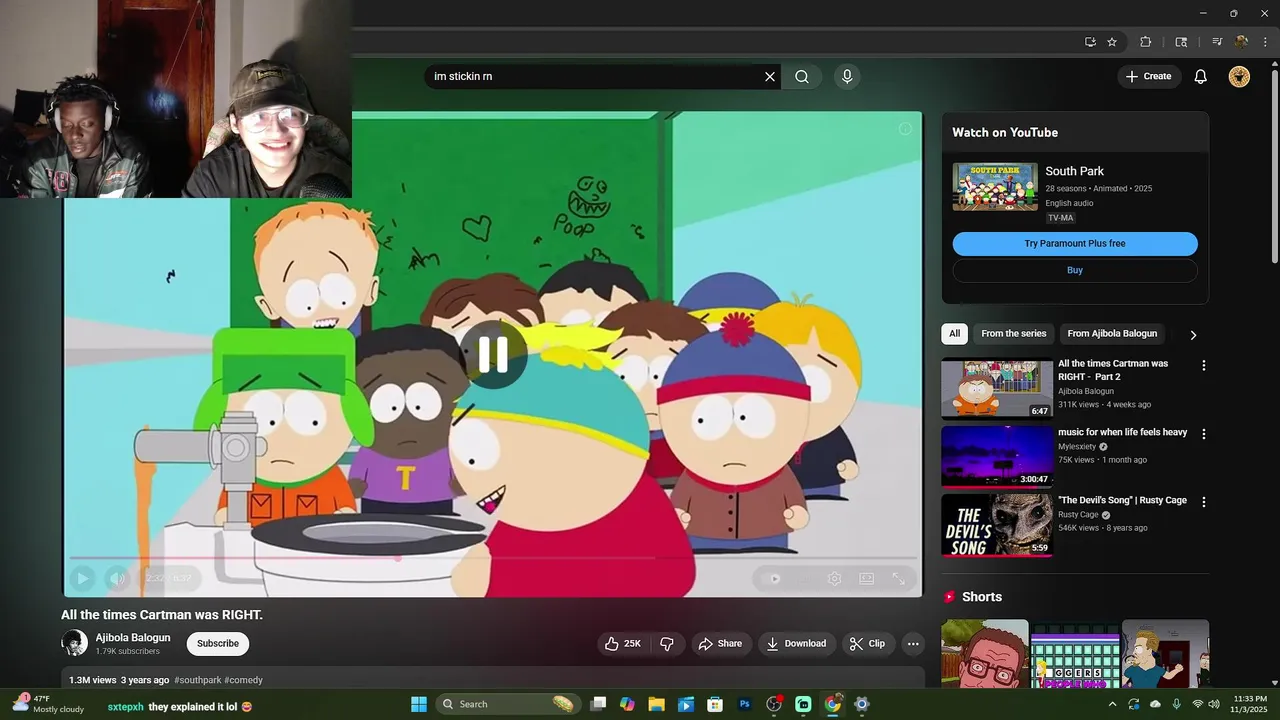Open the tab search icon in Chrome toolbar
Viewport: 1280px width, 720px height.
(1181, 42)
